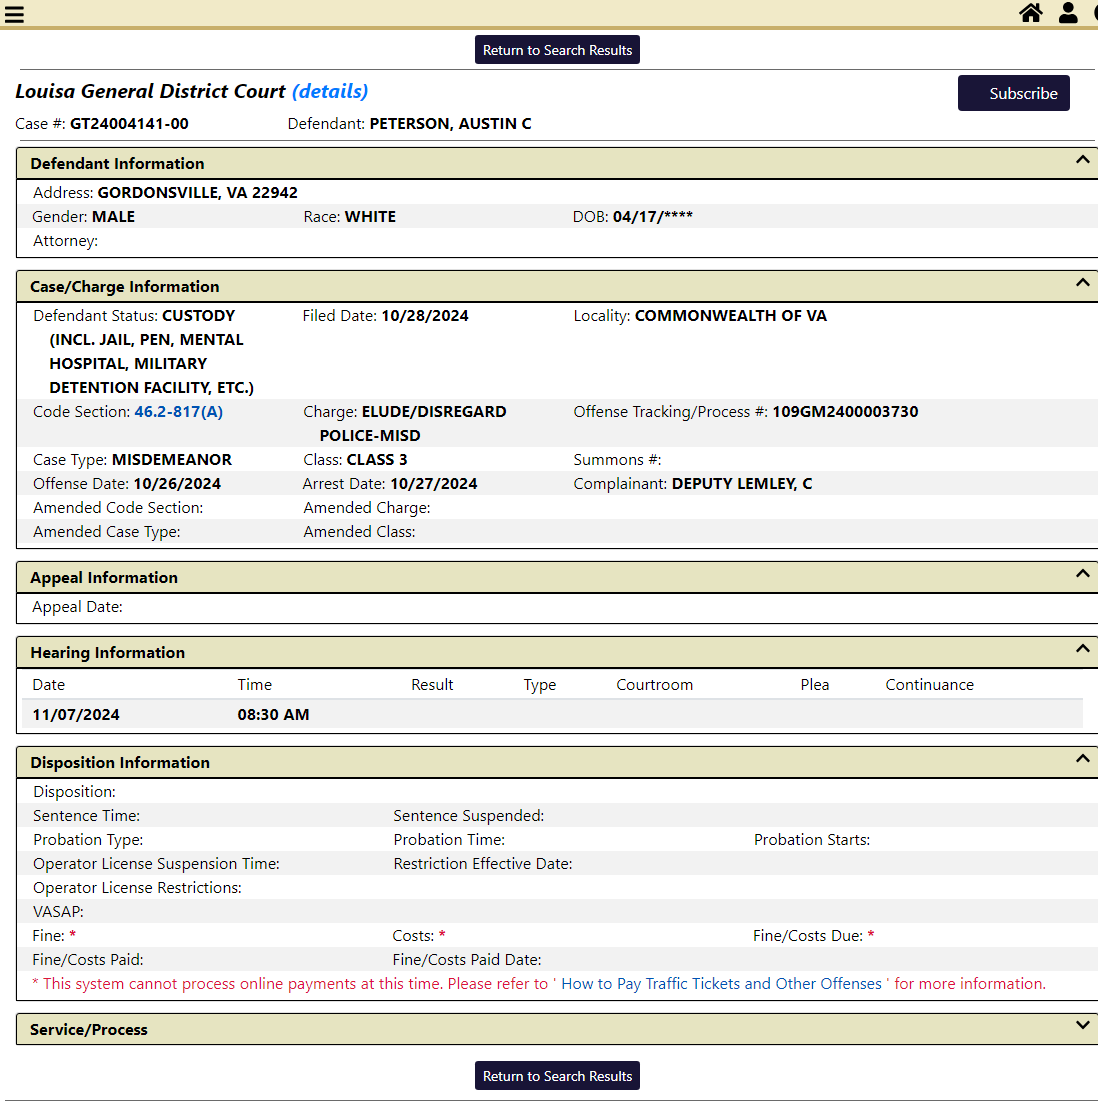Click the top Return to Search Results button
Image resolution: width=1098 pixels, height=1101 pixels.
[557, 50]
